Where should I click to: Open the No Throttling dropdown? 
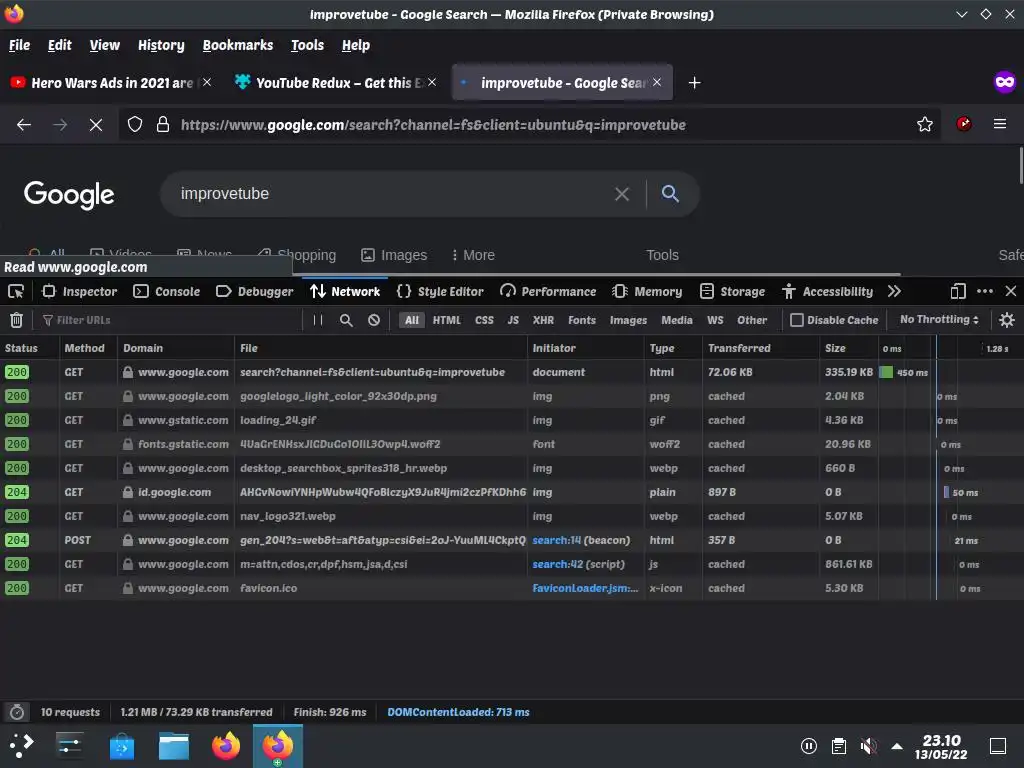939,319
